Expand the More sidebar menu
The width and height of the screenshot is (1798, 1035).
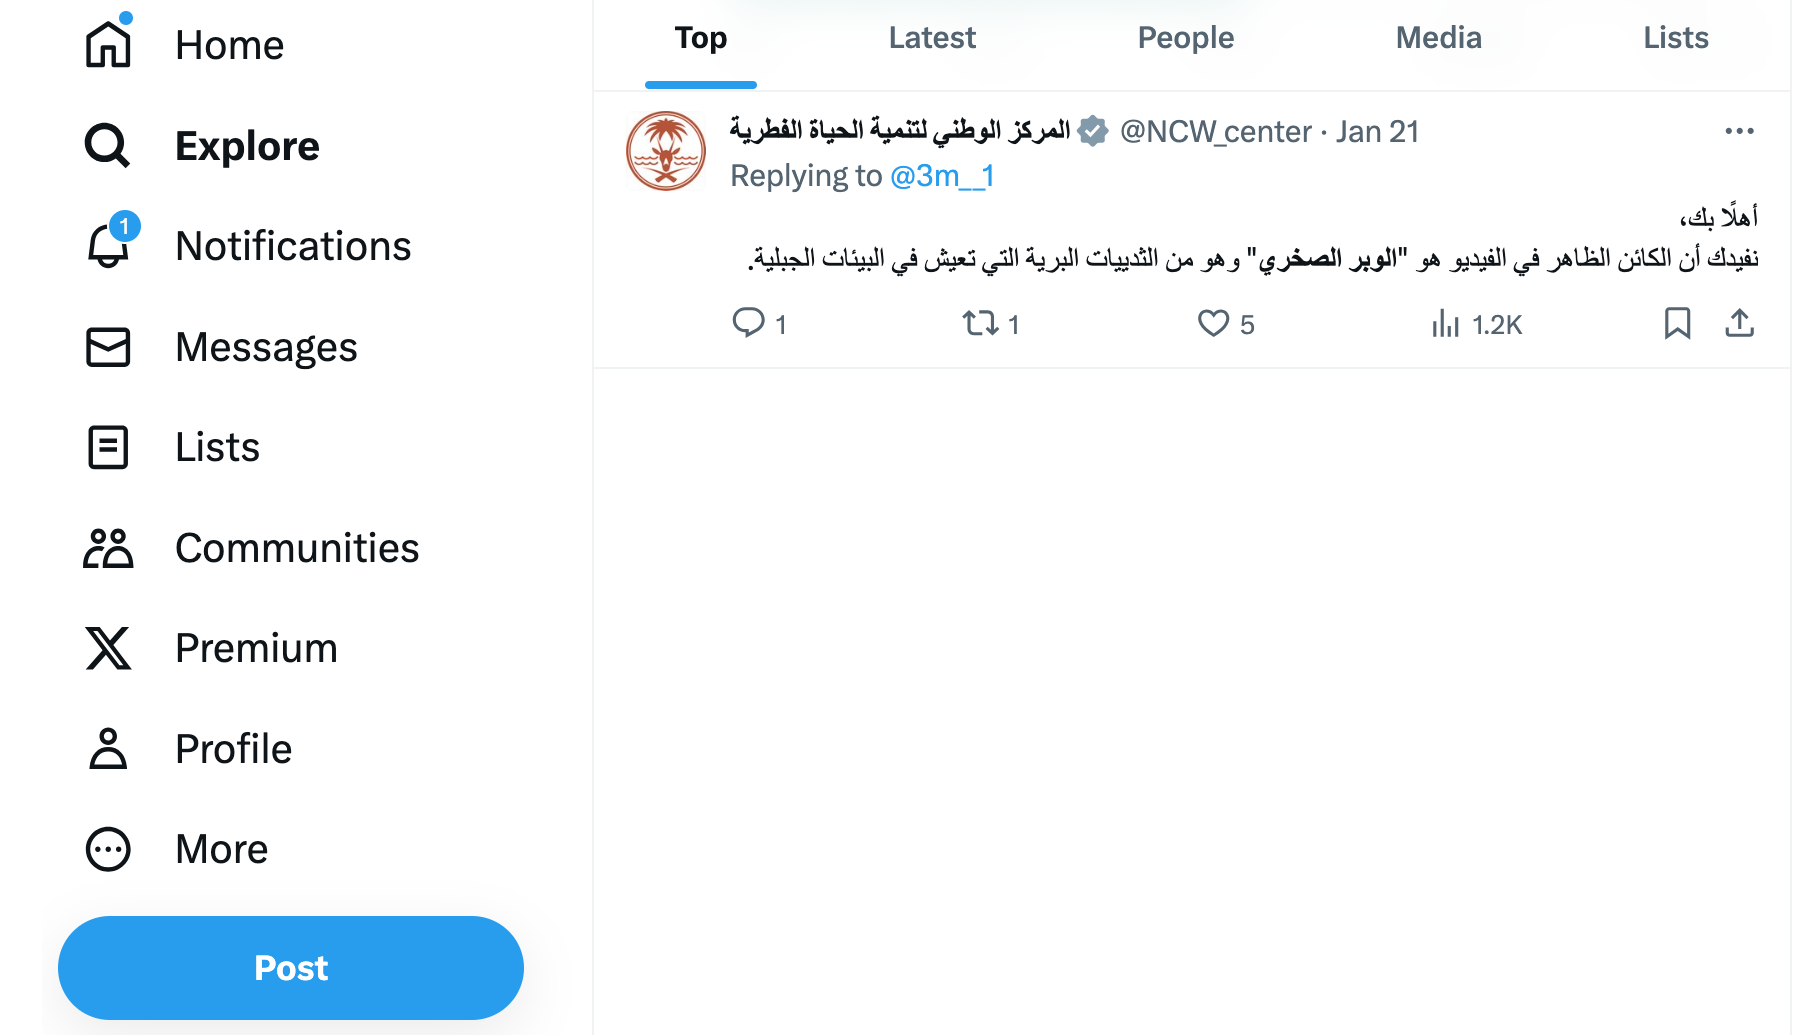coord(108,849)
